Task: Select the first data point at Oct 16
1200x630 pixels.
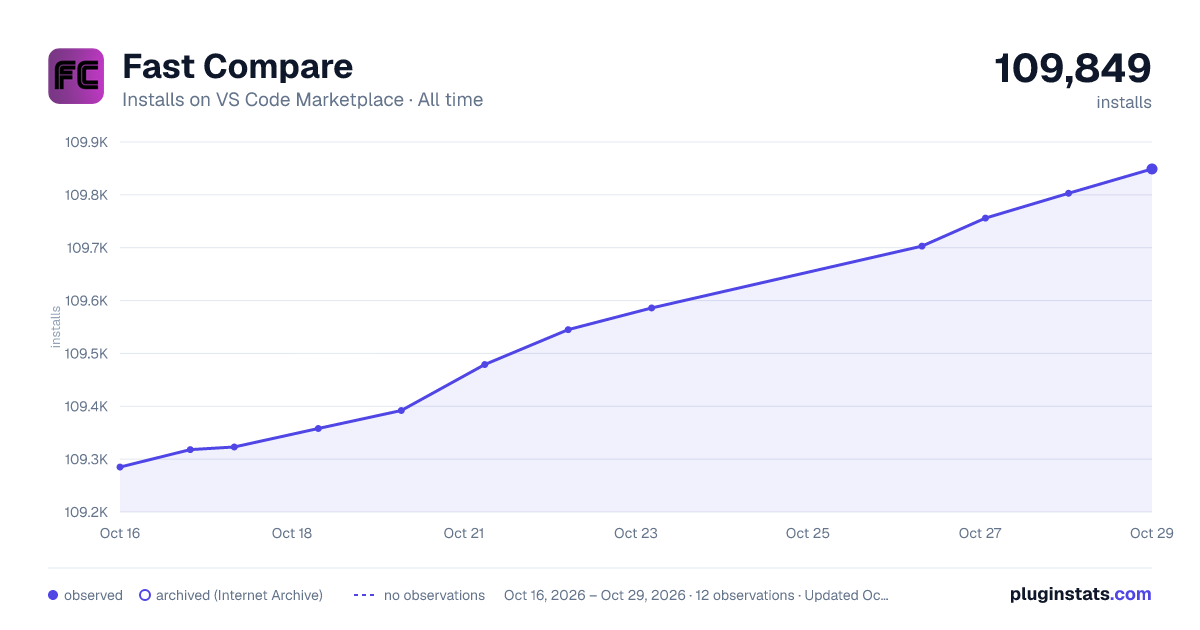Action: [120, 467]
